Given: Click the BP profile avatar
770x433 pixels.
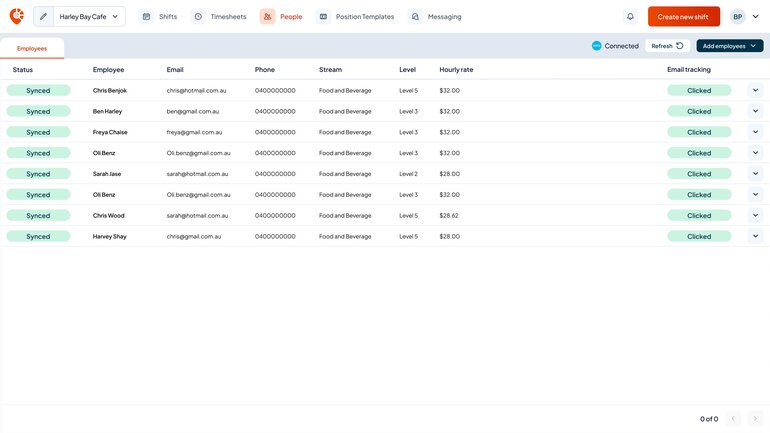Looking at the screenshot, I should pyautogui.click(x=738, y=17).
